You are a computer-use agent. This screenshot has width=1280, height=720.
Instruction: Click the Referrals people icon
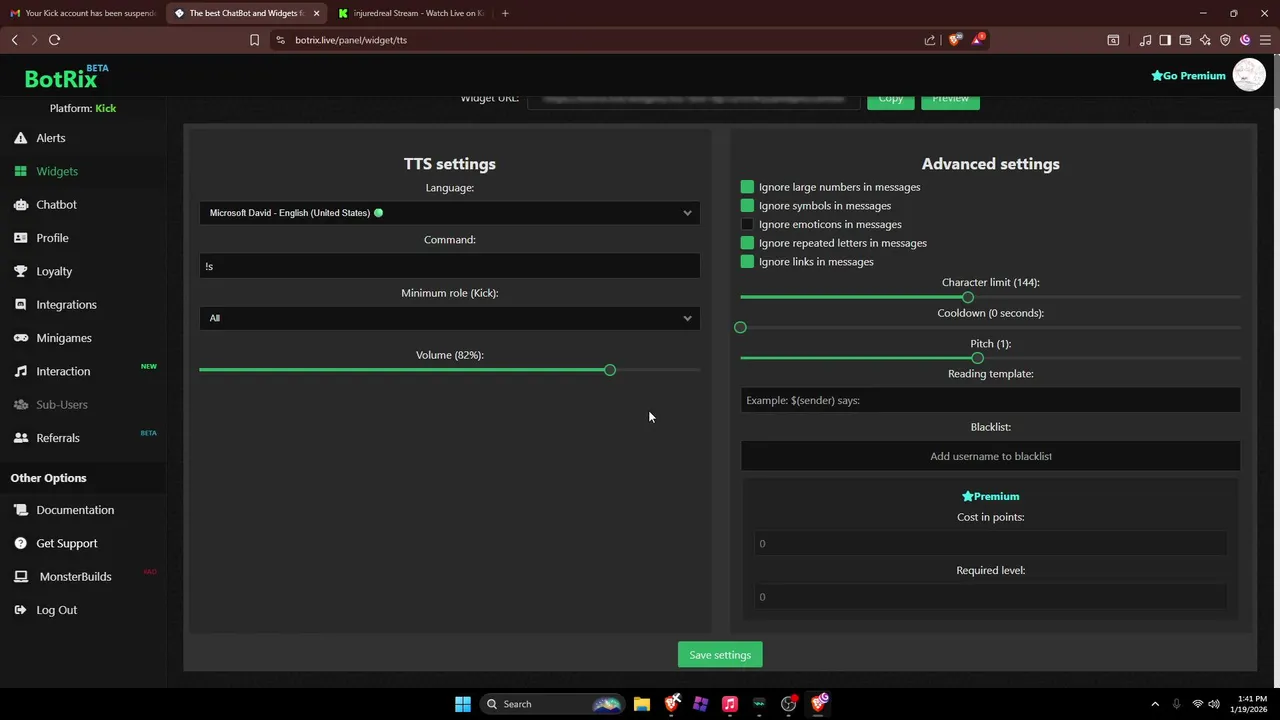click(20, 438)
